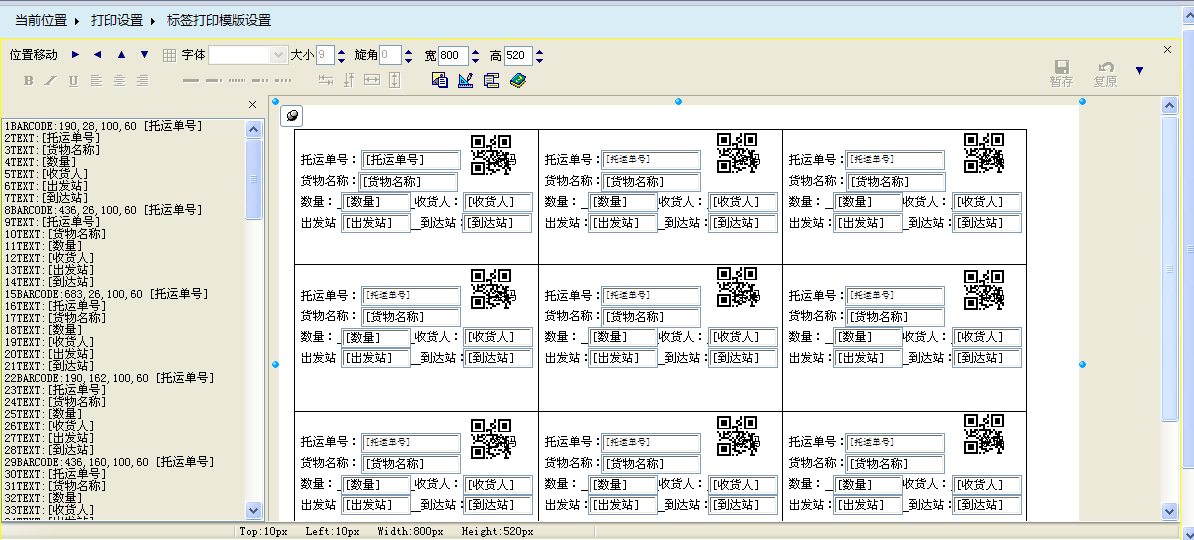Click the move right arrow

click(75, 55)
